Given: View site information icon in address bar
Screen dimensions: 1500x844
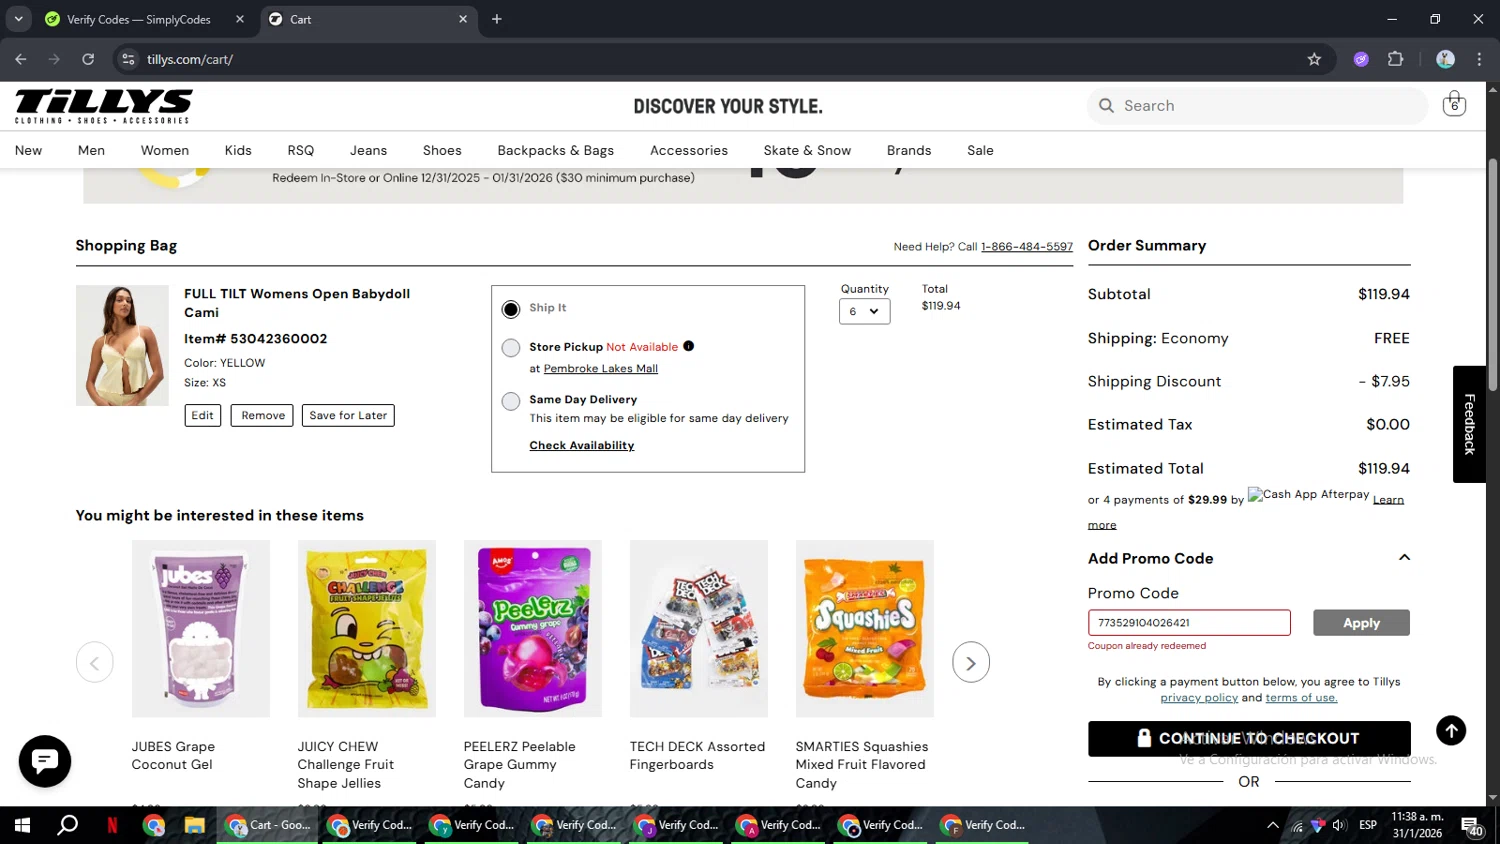Looking at the screenshot, I should point(128,59).
